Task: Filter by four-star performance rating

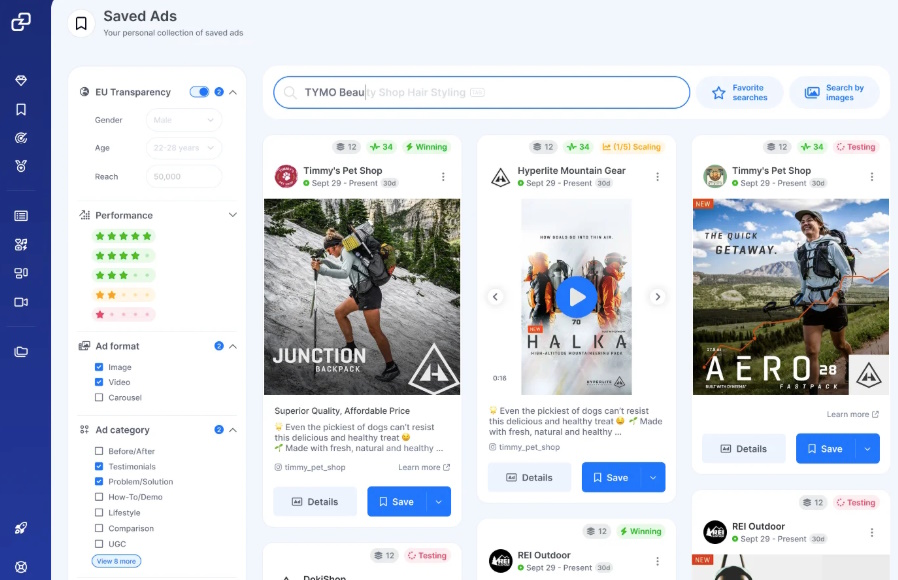Action: 123,256
